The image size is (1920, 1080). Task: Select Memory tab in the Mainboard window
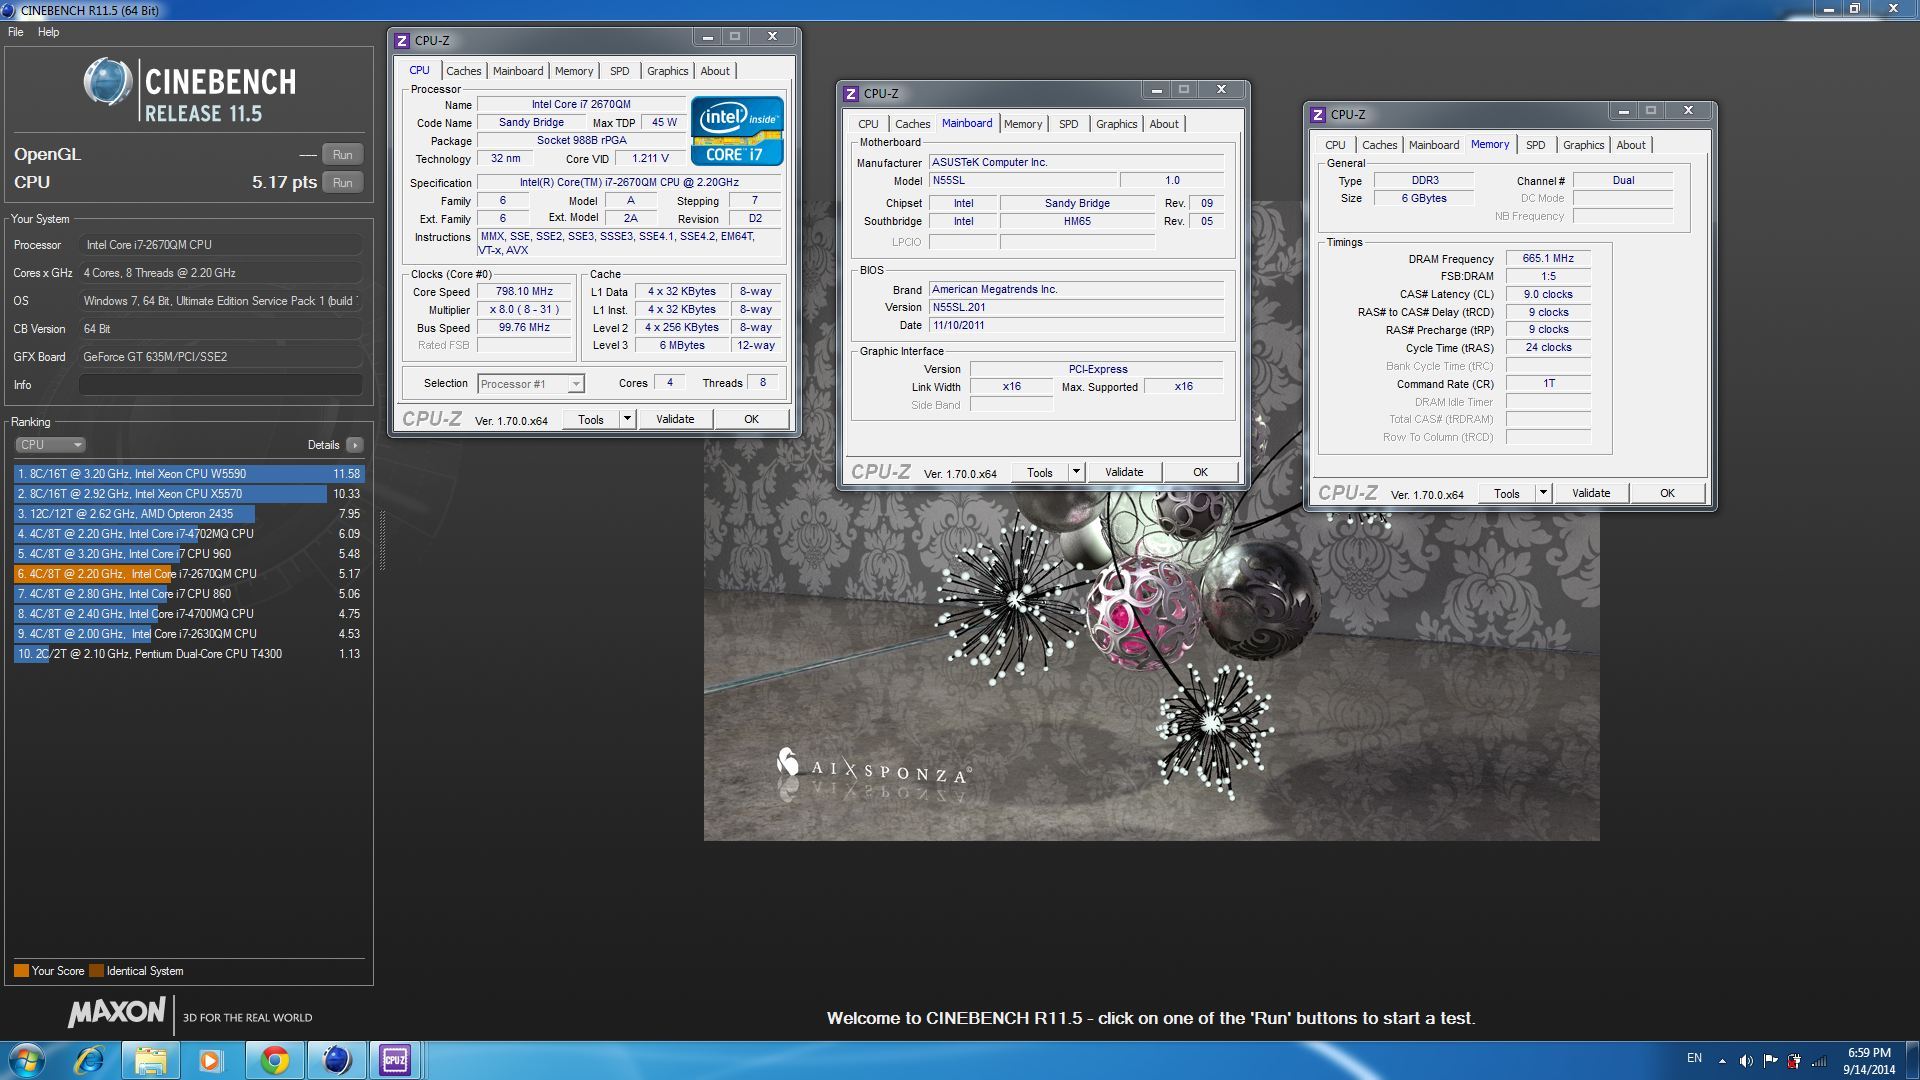pyautogui.click(x=1023, y=124)
